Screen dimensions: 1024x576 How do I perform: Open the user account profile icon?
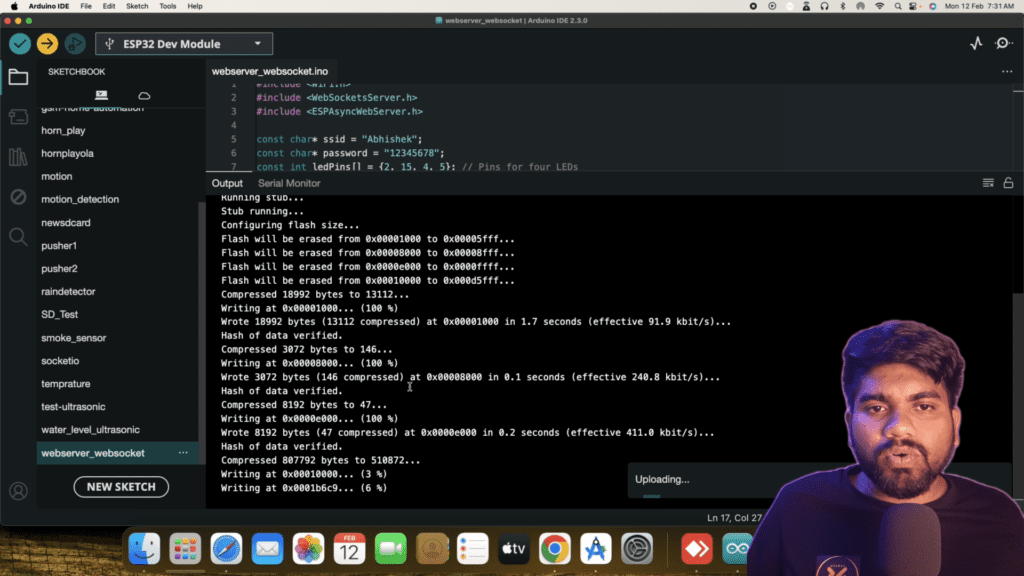pos(18,490)
